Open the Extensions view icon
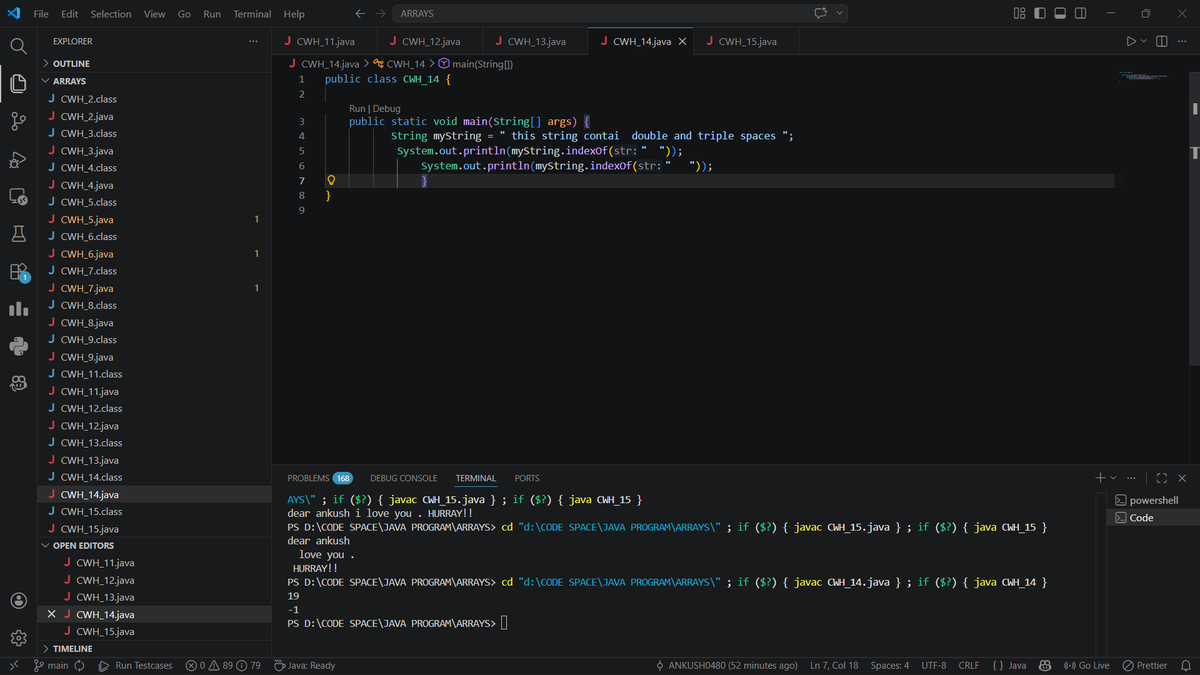1200x675 pixels. tap(18, 272)
